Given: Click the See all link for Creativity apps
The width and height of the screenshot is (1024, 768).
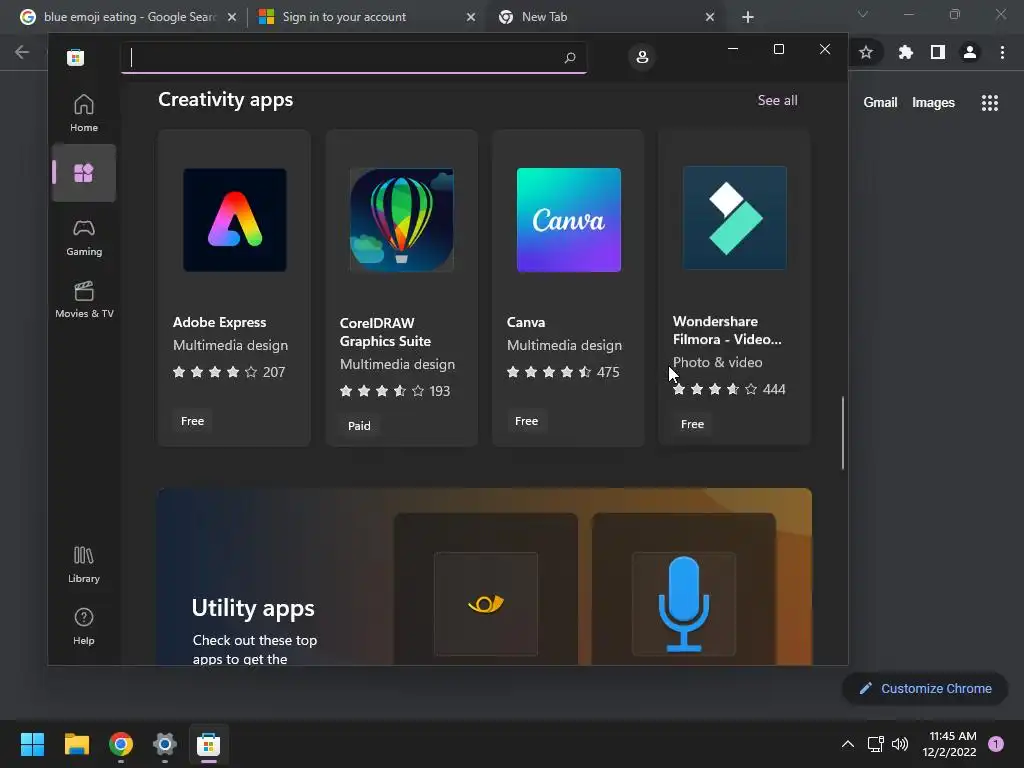Looking at the screenshot, I should click(777, 101).
